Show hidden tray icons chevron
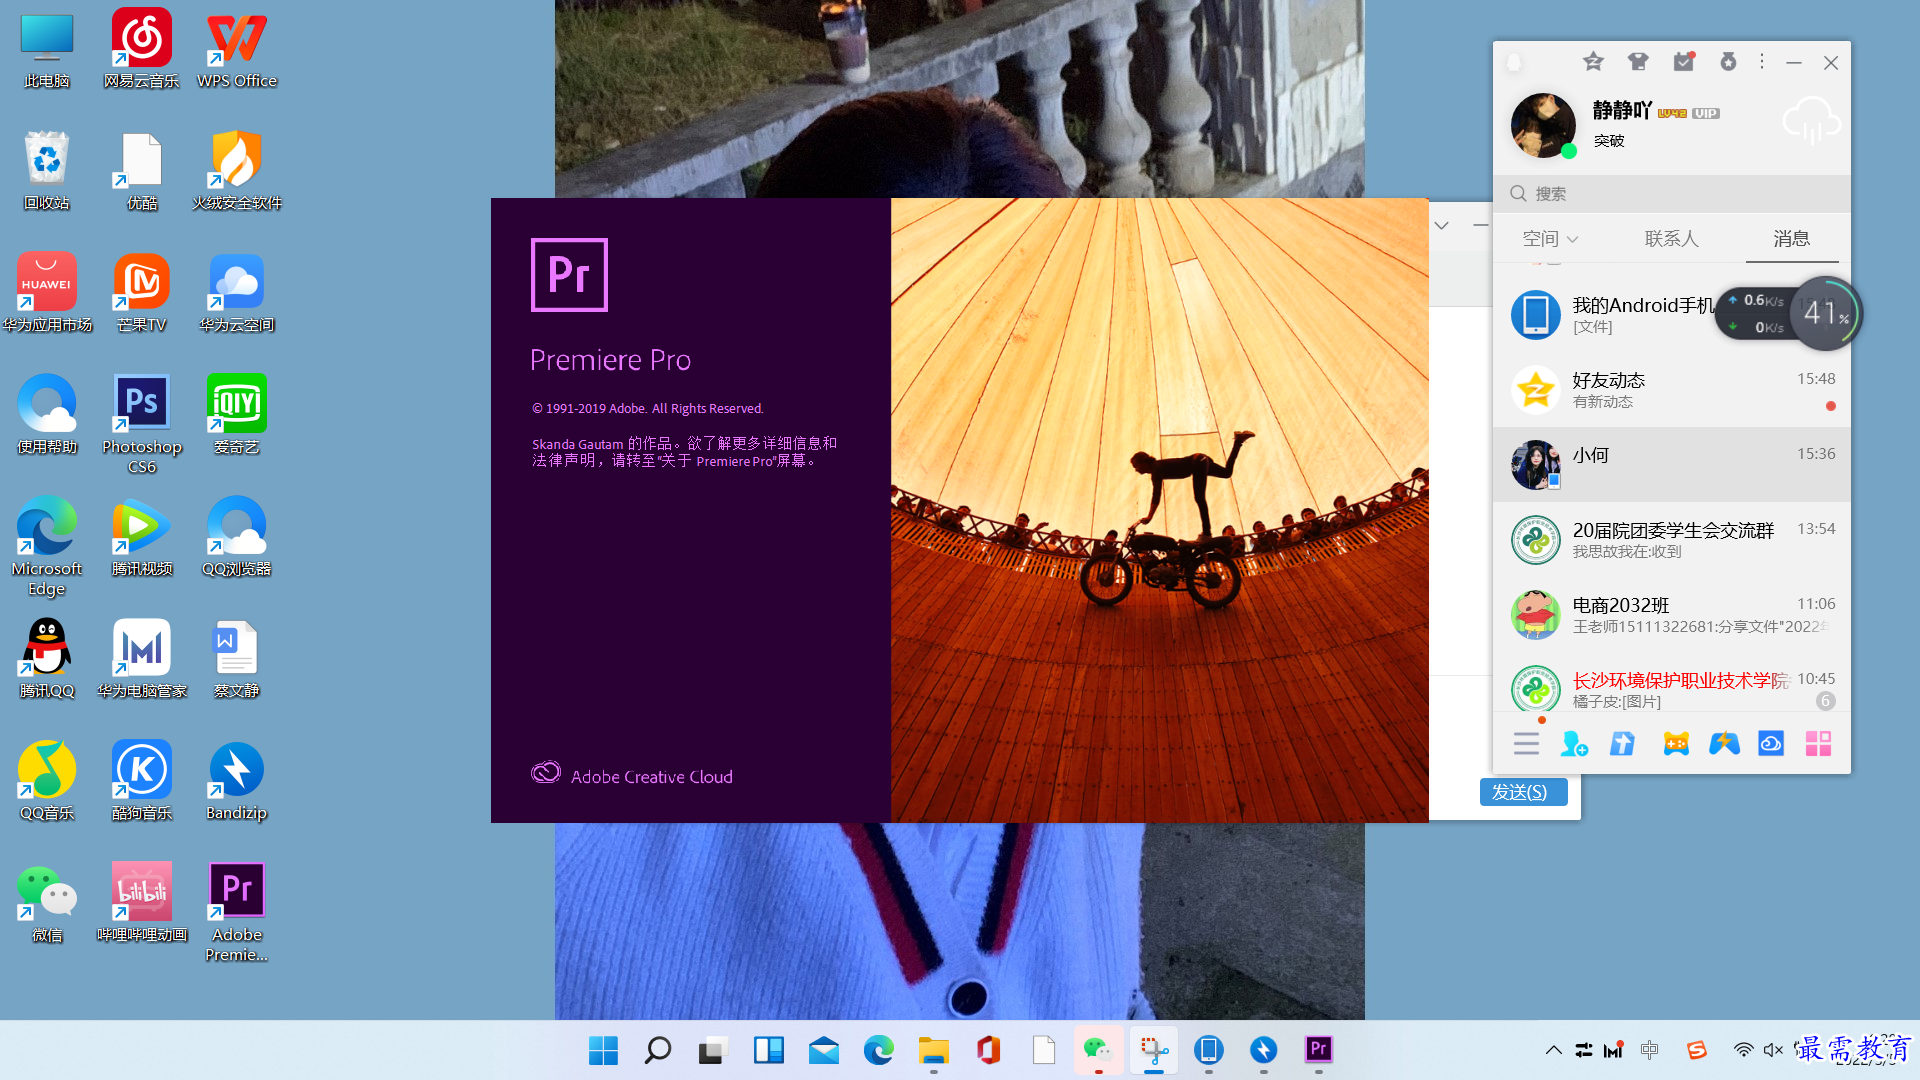 [1553, 1050]
